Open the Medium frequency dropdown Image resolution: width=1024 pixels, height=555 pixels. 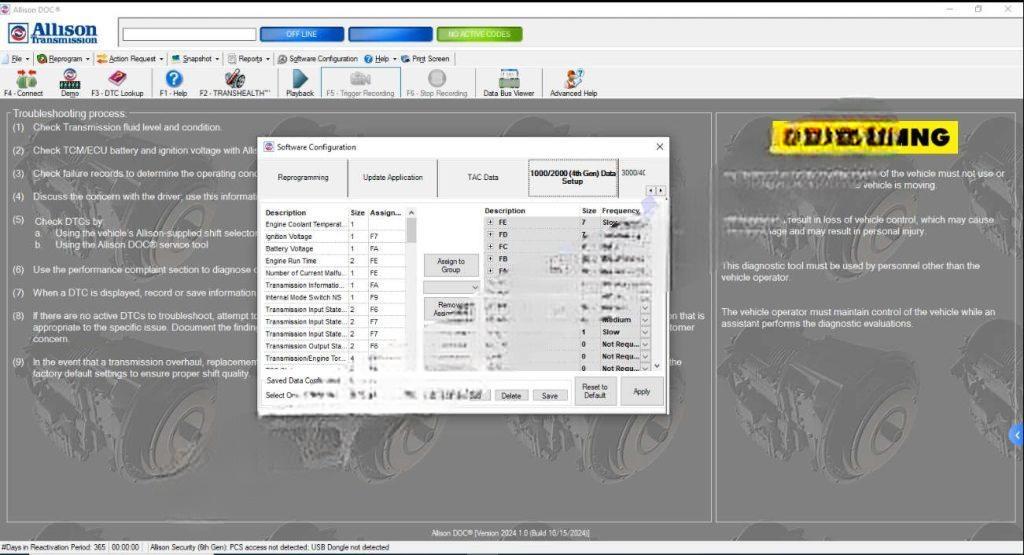645,320
